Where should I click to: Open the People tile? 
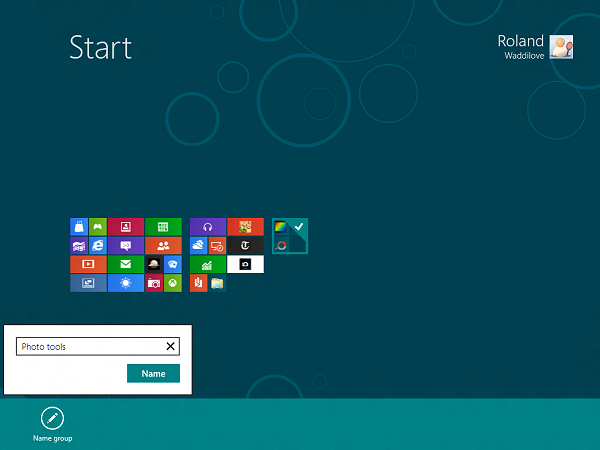pyautogui.click(x=163, y=246)
